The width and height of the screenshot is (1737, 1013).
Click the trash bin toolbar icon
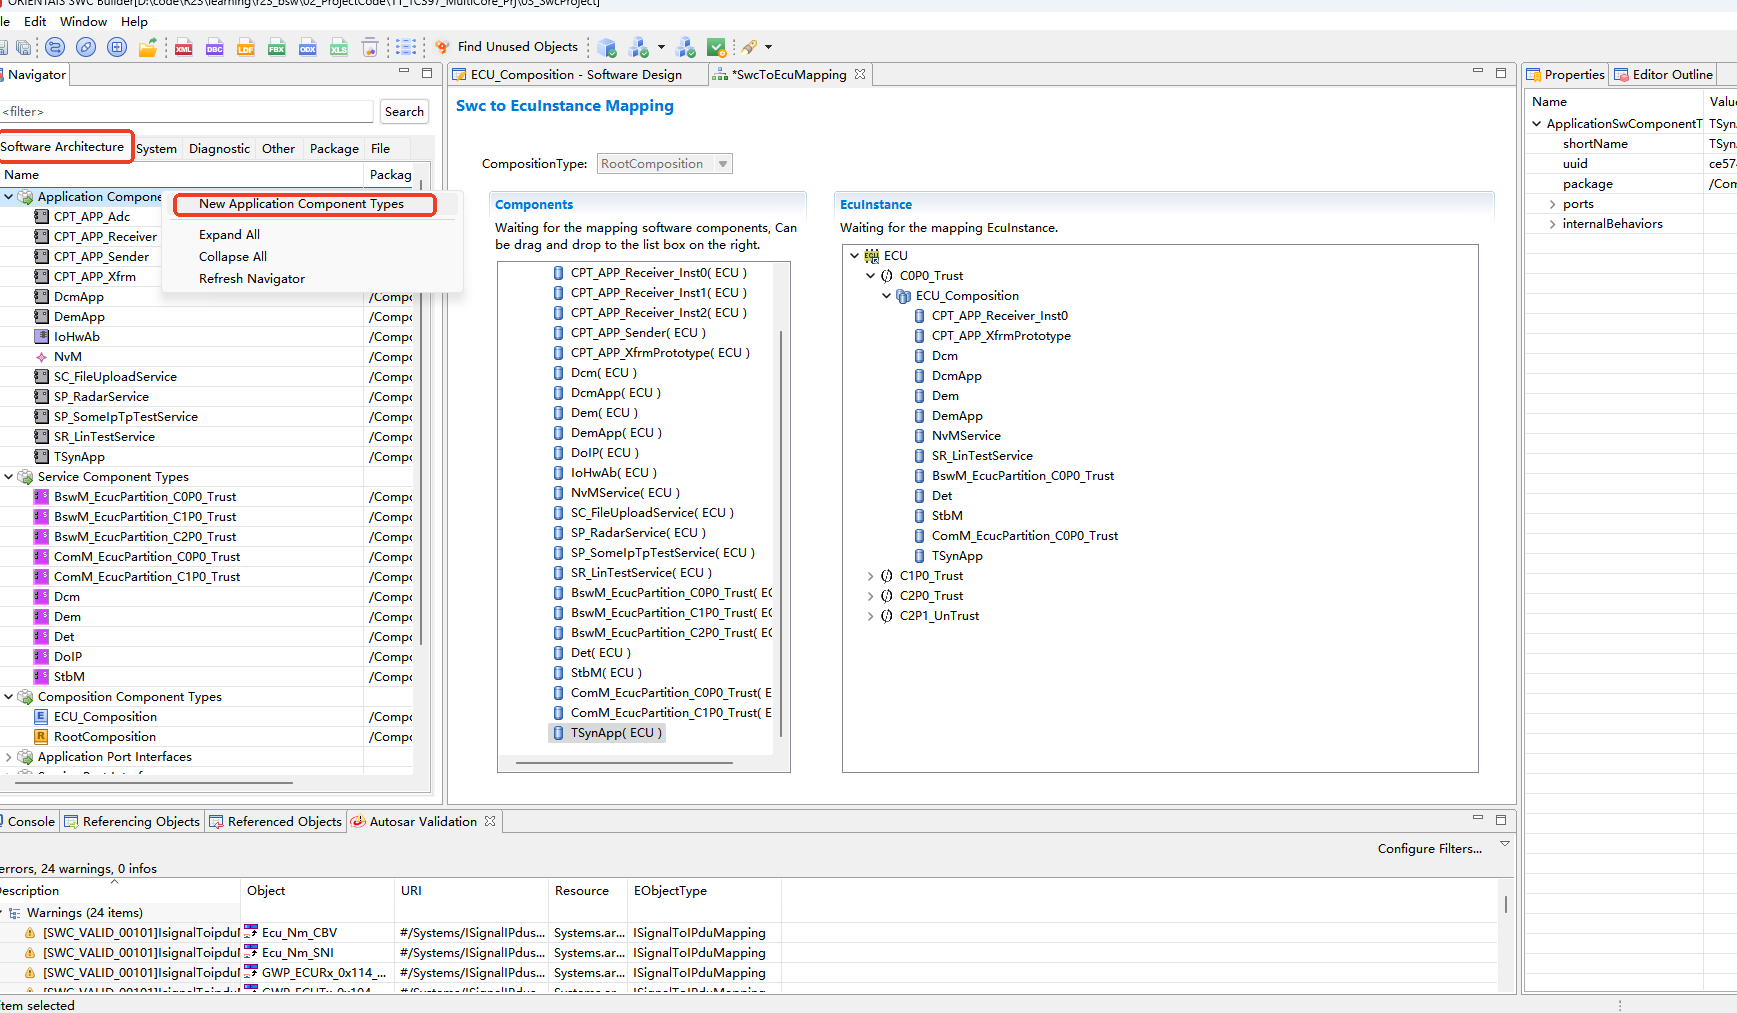(370, 47)
